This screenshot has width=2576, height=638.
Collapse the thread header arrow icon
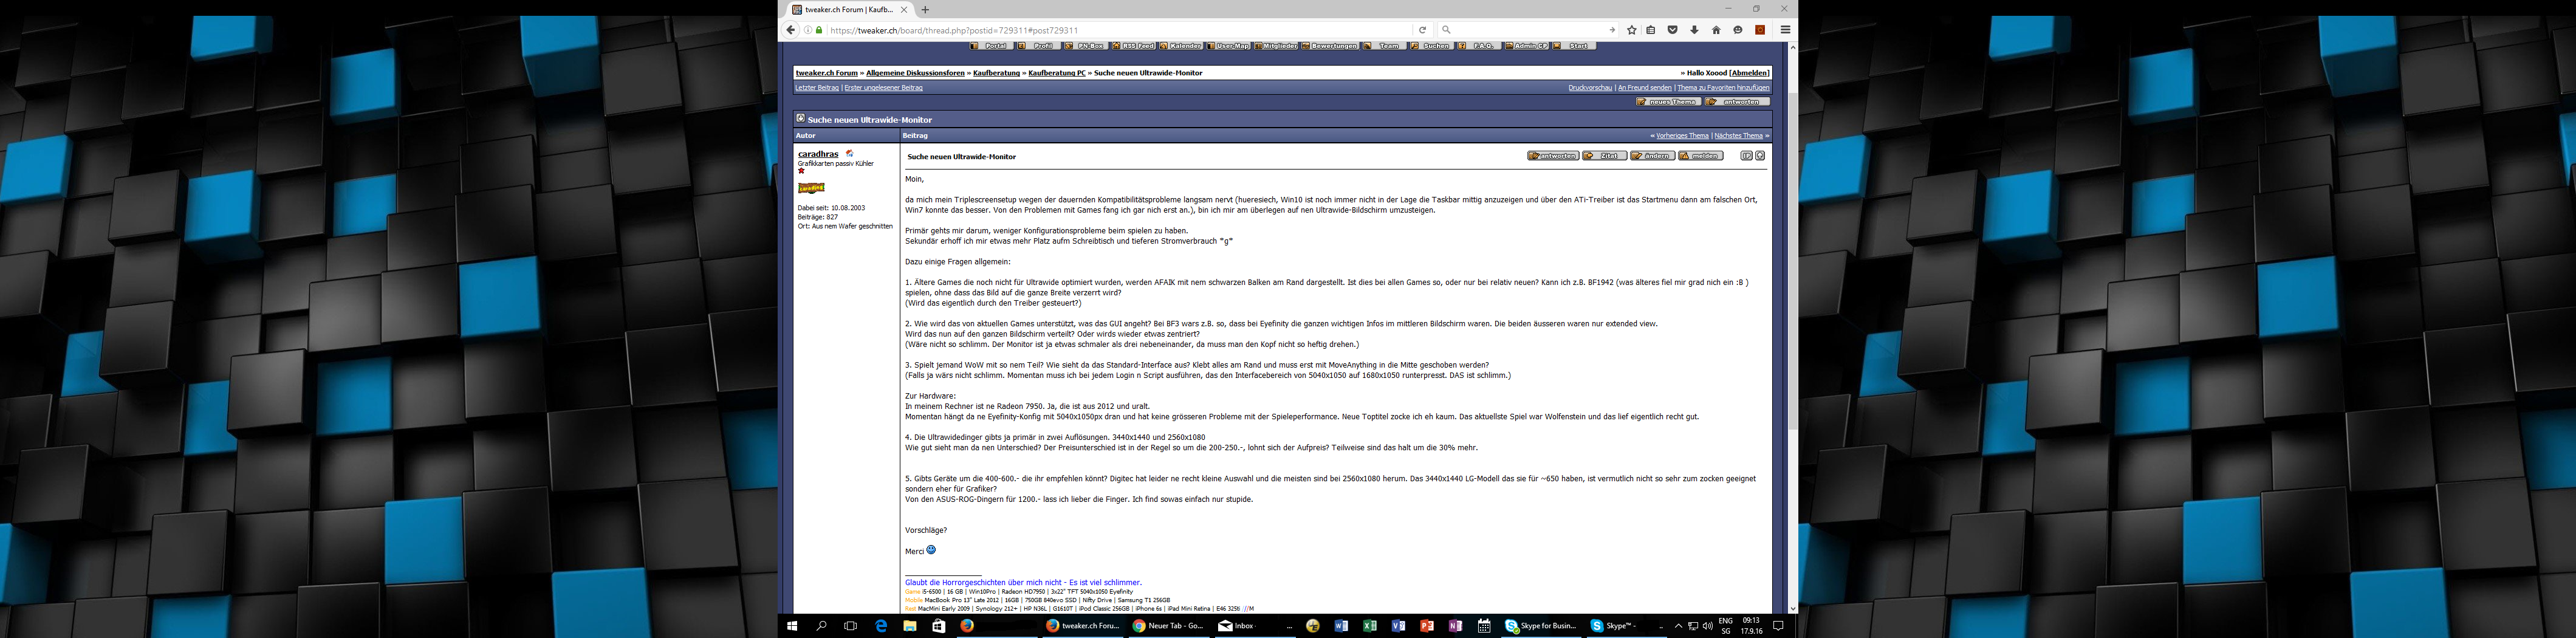(800, 119)
